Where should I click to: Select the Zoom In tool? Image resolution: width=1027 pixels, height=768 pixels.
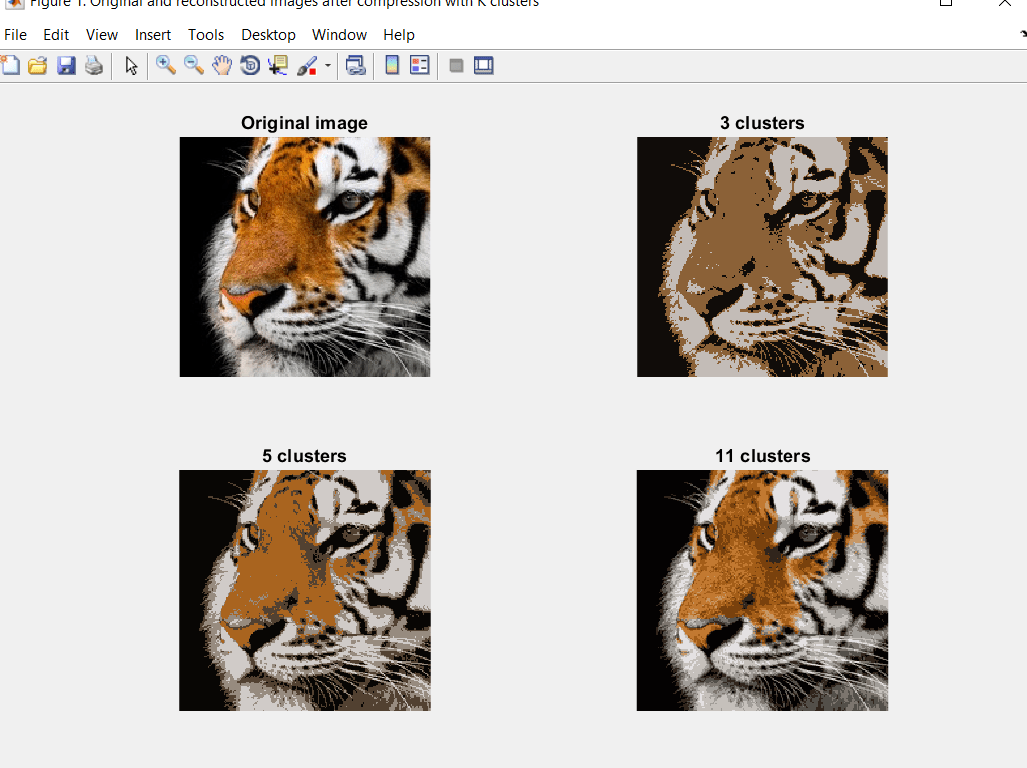point(166,66)
